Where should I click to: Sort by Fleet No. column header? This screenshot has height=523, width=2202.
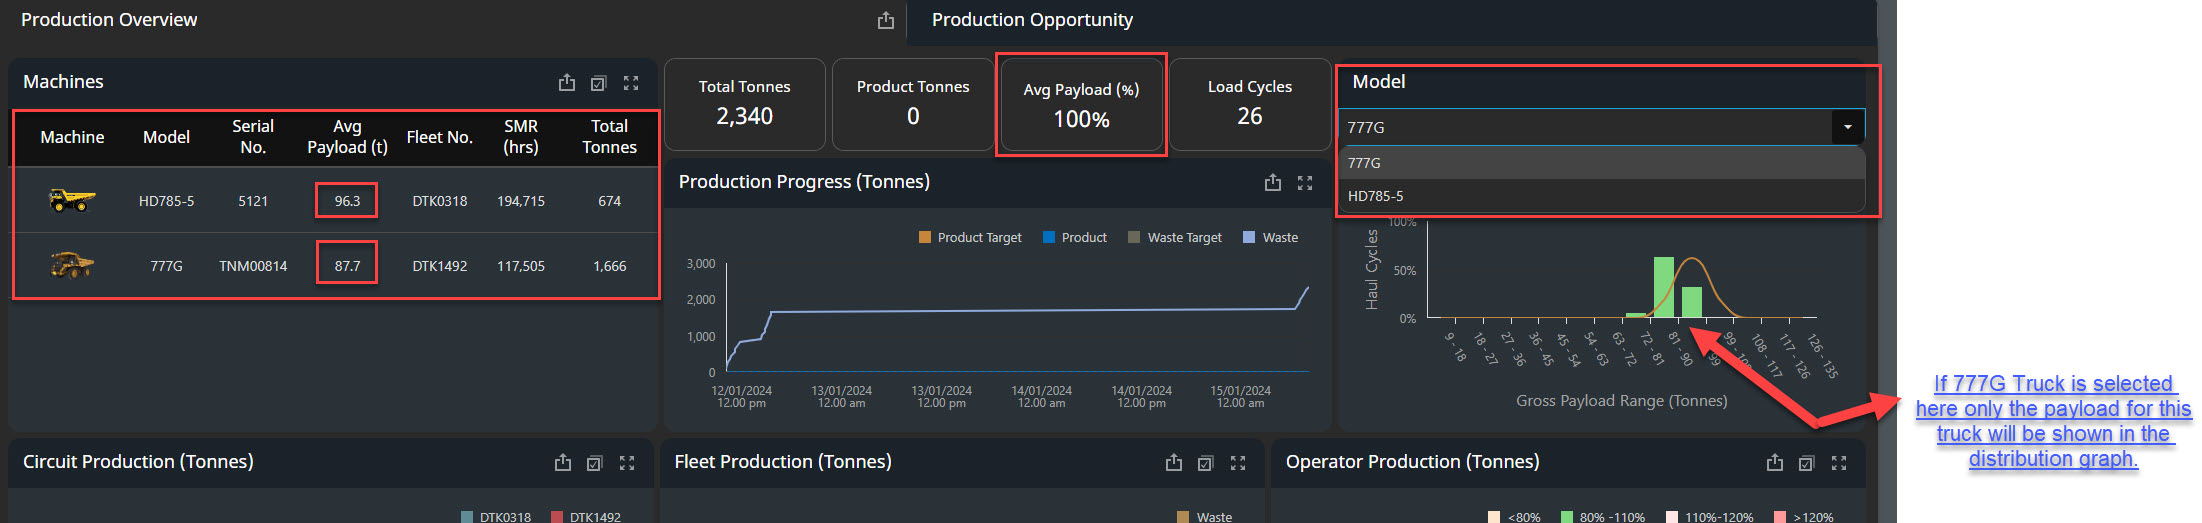pyautogui.click(x=440, y=137)
